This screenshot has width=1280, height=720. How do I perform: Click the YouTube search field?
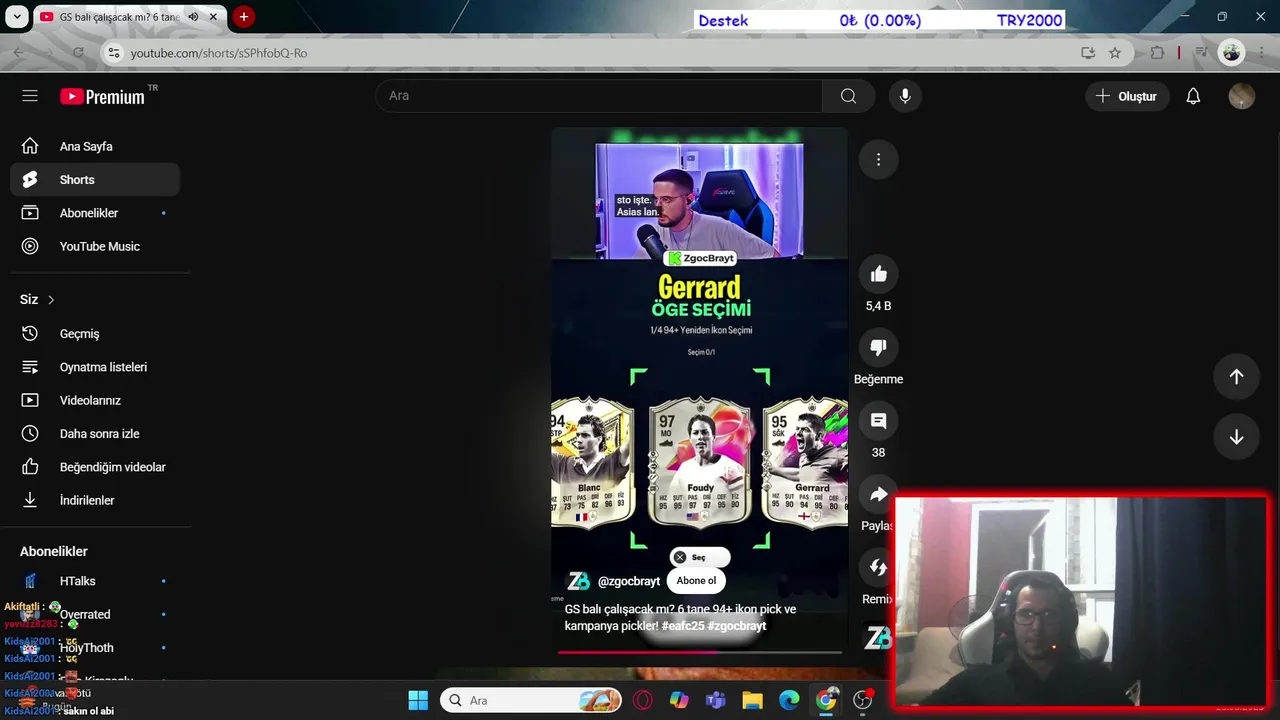[x=599, y=96]
